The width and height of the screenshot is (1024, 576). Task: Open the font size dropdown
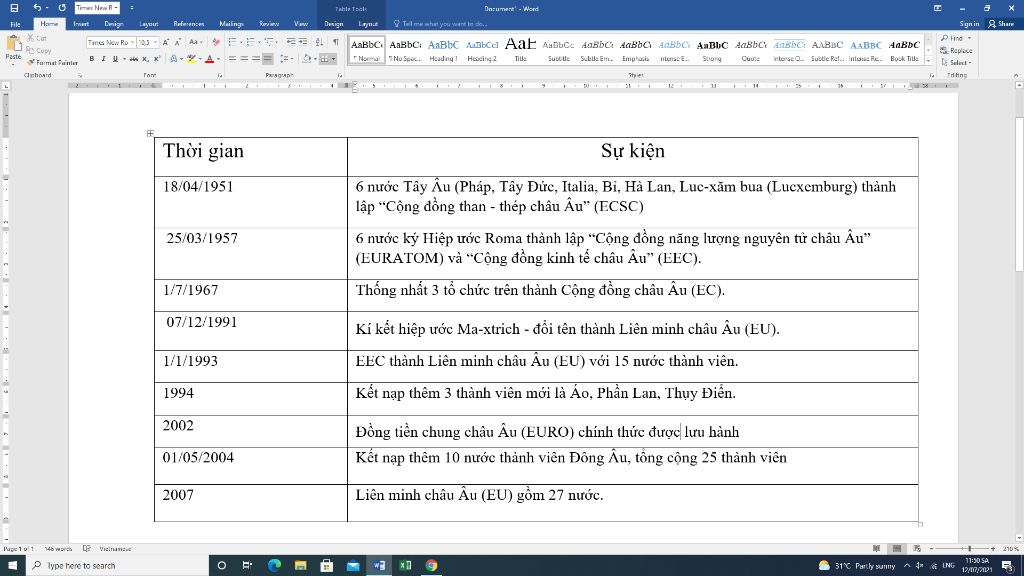[155, 42]
